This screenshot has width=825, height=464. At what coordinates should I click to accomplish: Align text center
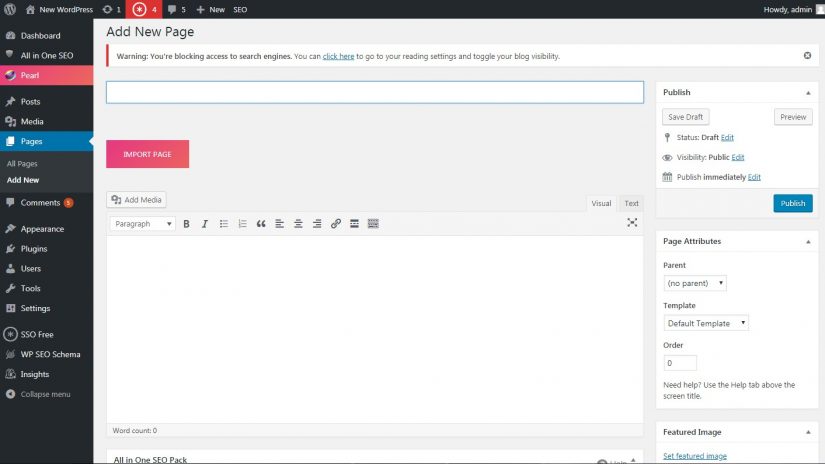point(298,224)
